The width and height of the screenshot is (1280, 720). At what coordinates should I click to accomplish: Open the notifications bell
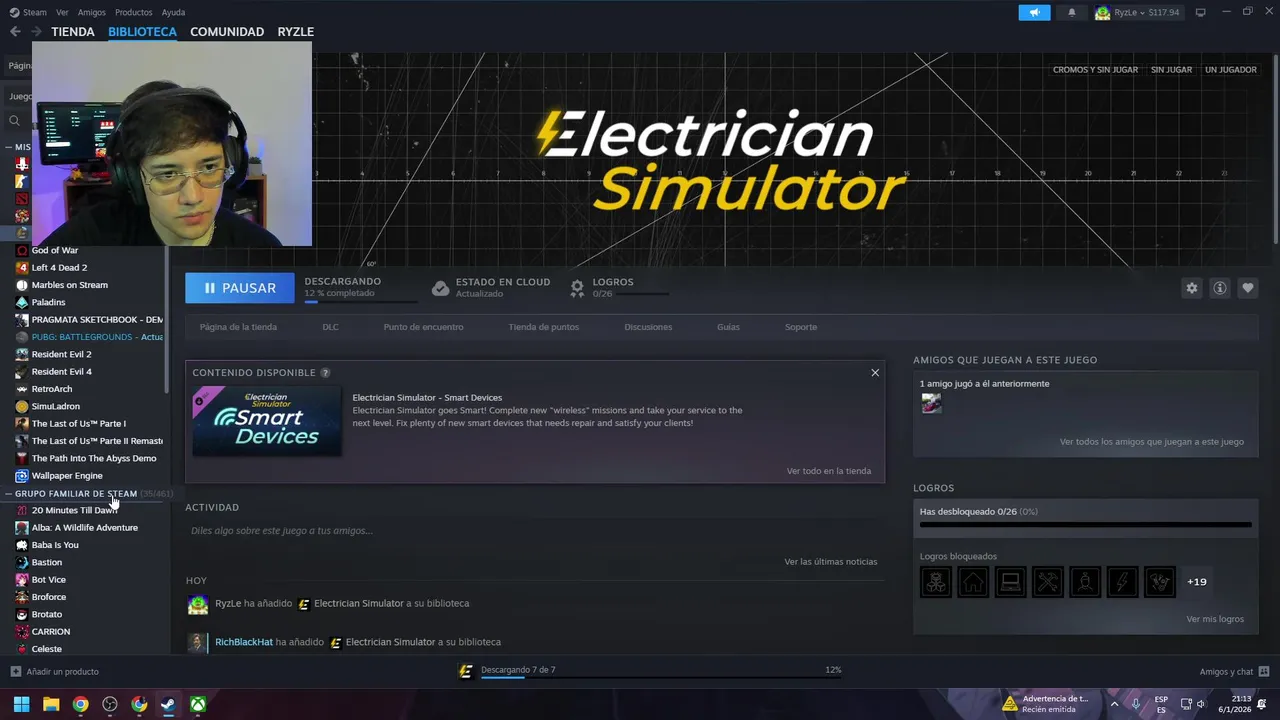1072,13
